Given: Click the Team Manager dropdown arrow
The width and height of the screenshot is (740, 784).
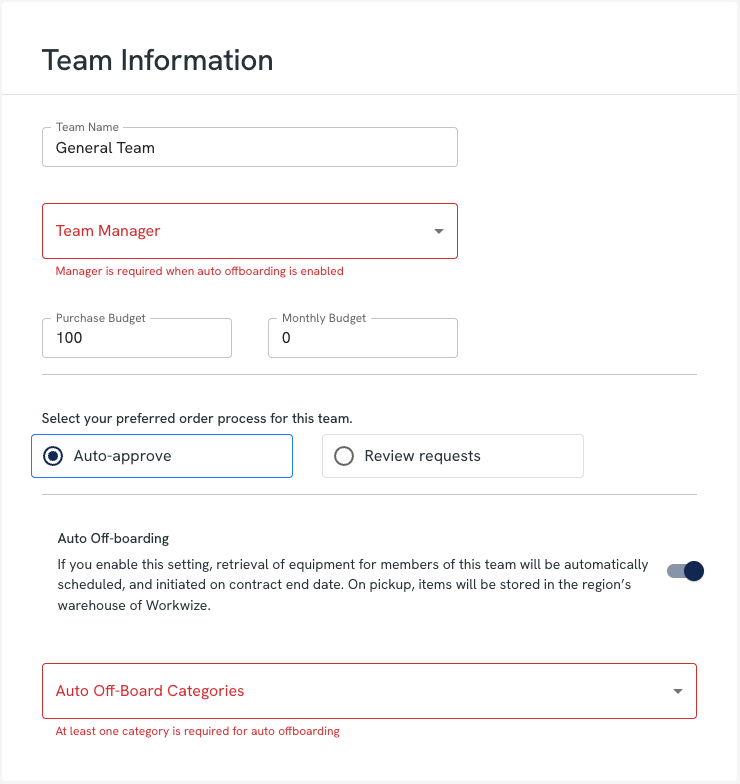Looking at the screenshot, I should point(438,231).
